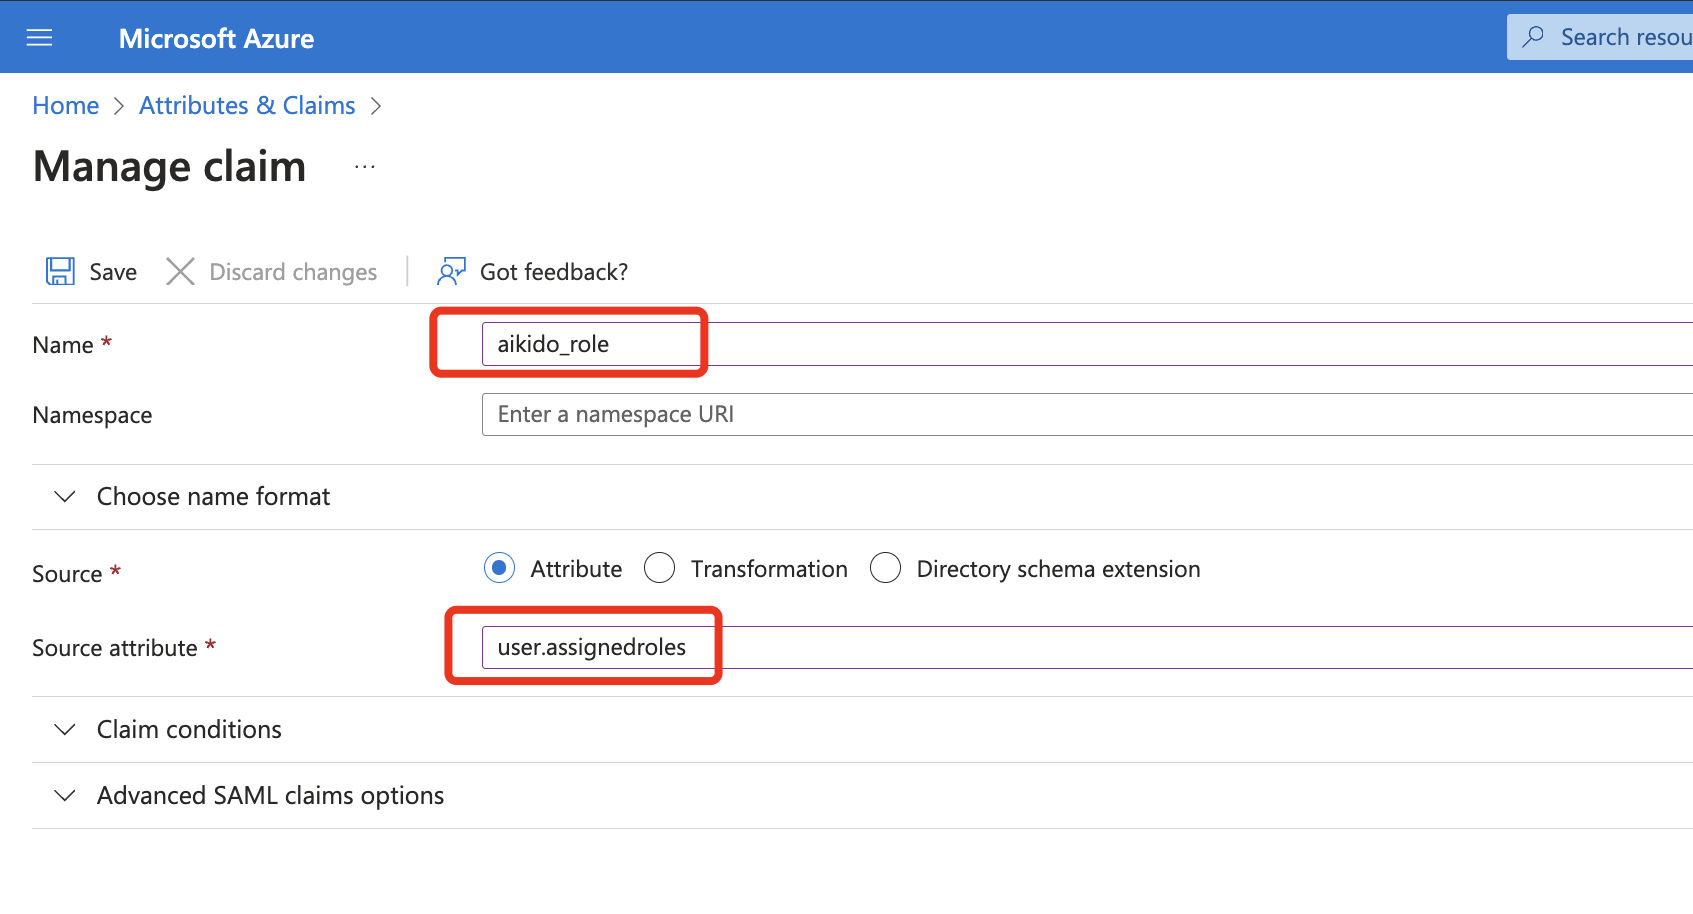Click the Manage claim heading
This screenshot has height=914, width=1693.
click(x=169, y=166)
